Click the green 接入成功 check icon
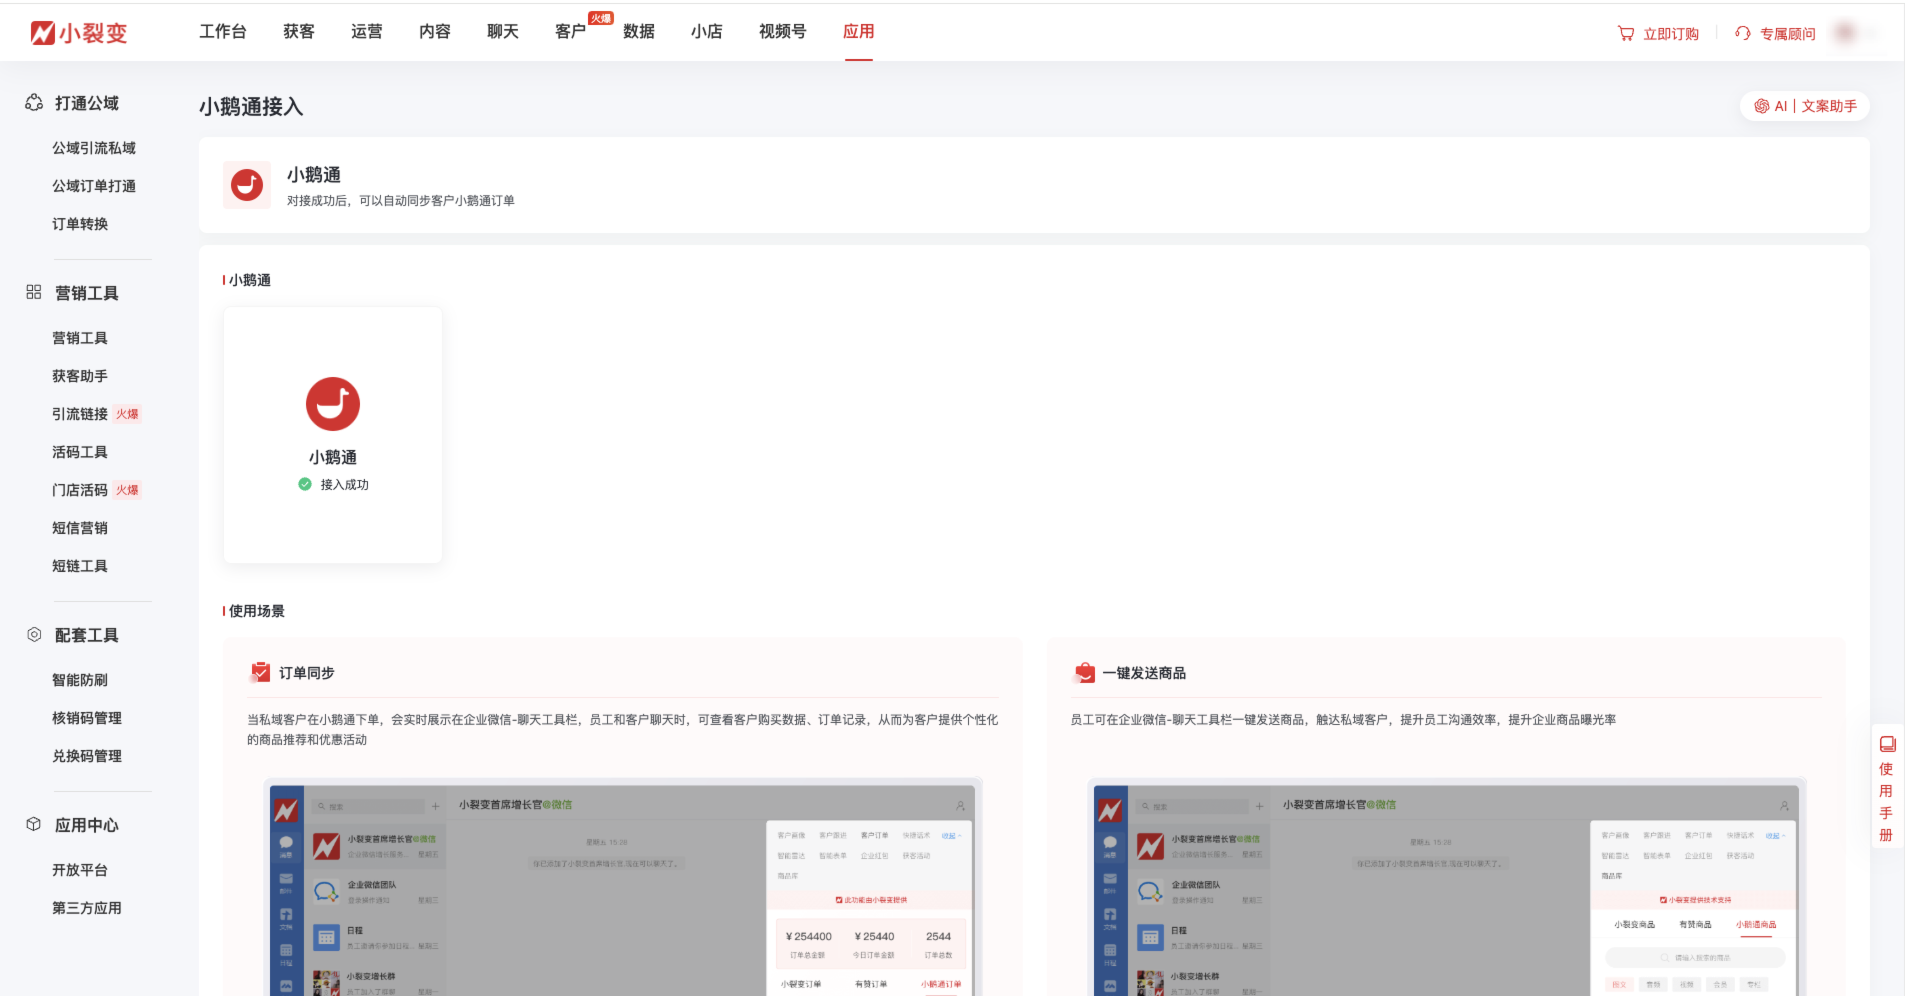1905x996 pixels. pyautogui.click(x=305, y=484)
